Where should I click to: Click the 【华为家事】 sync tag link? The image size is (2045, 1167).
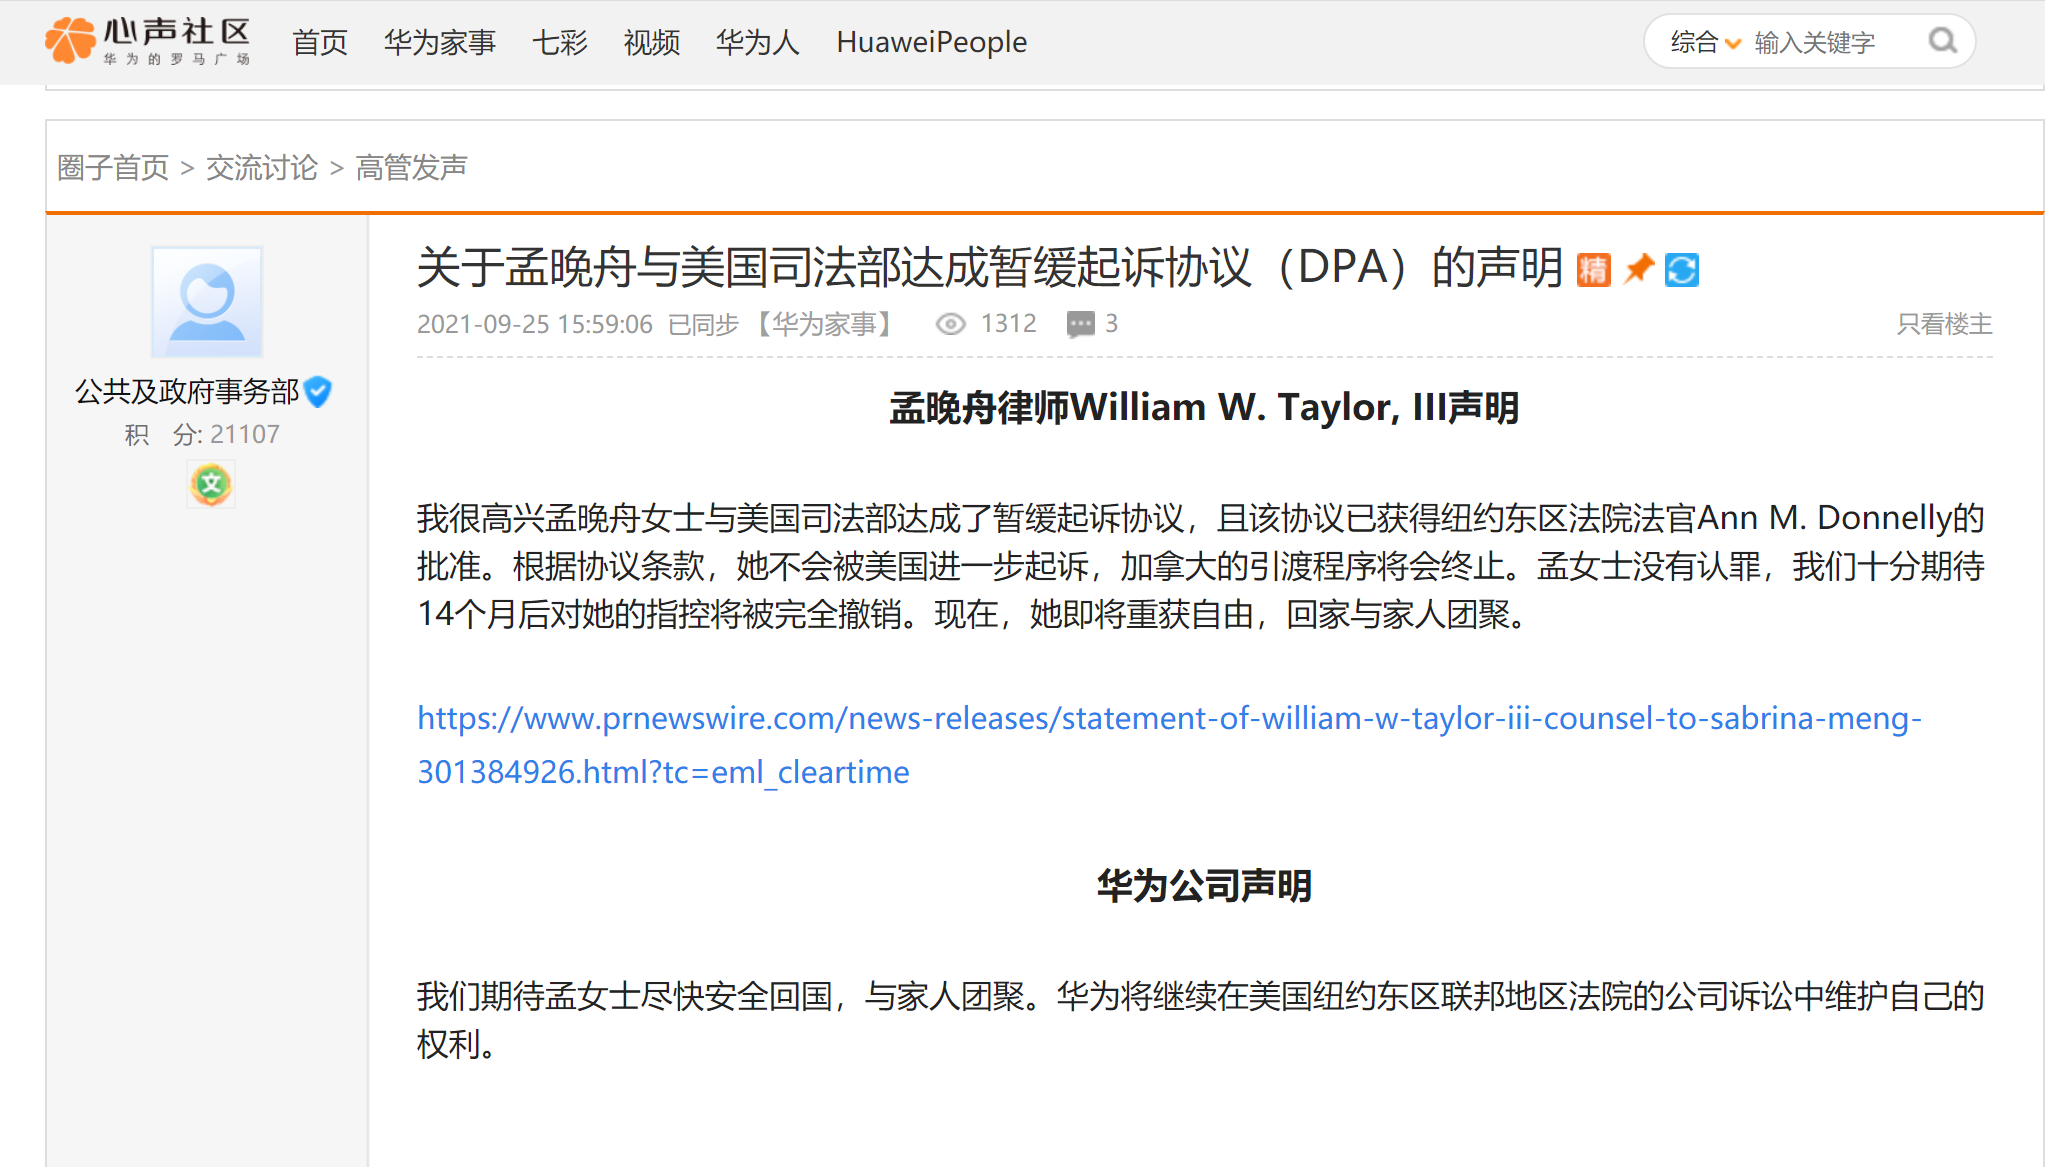click(824, 324)
